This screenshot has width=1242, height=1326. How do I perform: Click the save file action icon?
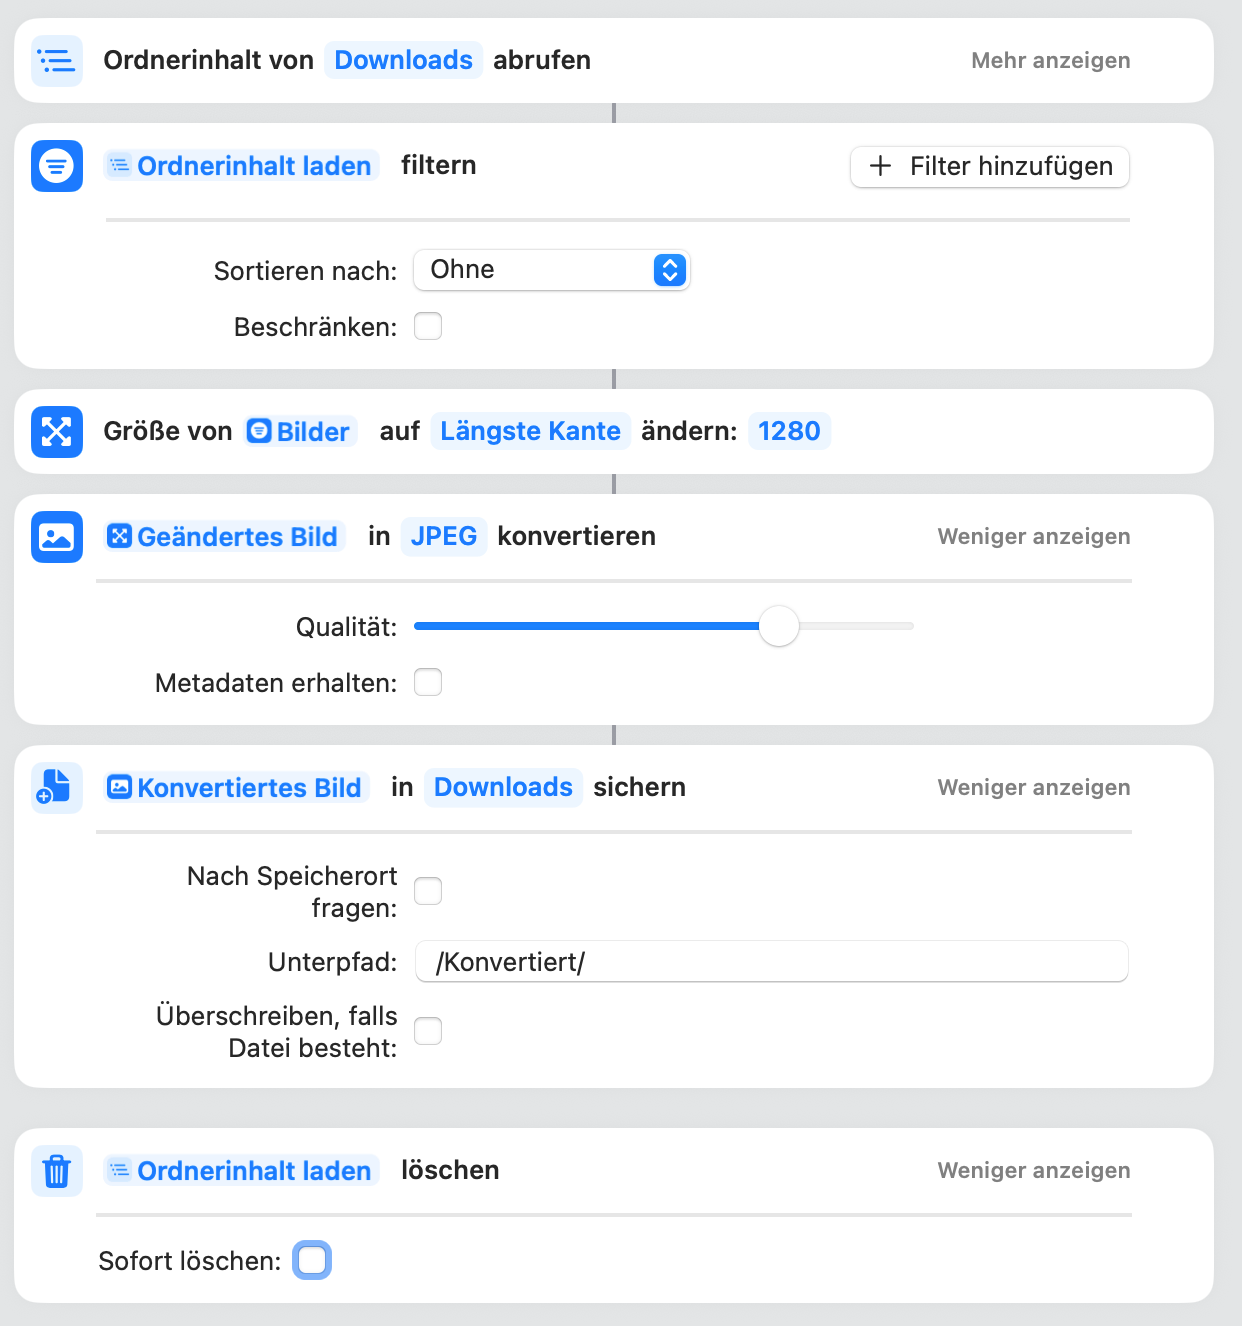pyautogui.click(x=57, y=788)
